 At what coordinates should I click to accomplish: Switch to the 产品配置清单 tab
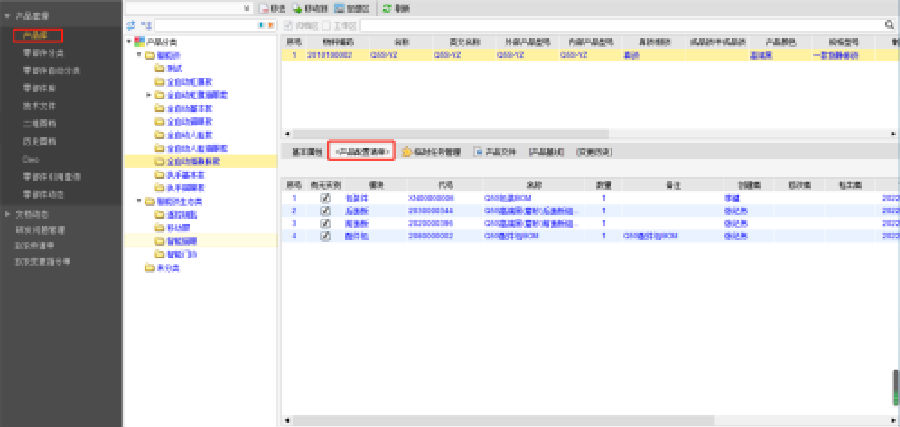(x=362, y=152)
